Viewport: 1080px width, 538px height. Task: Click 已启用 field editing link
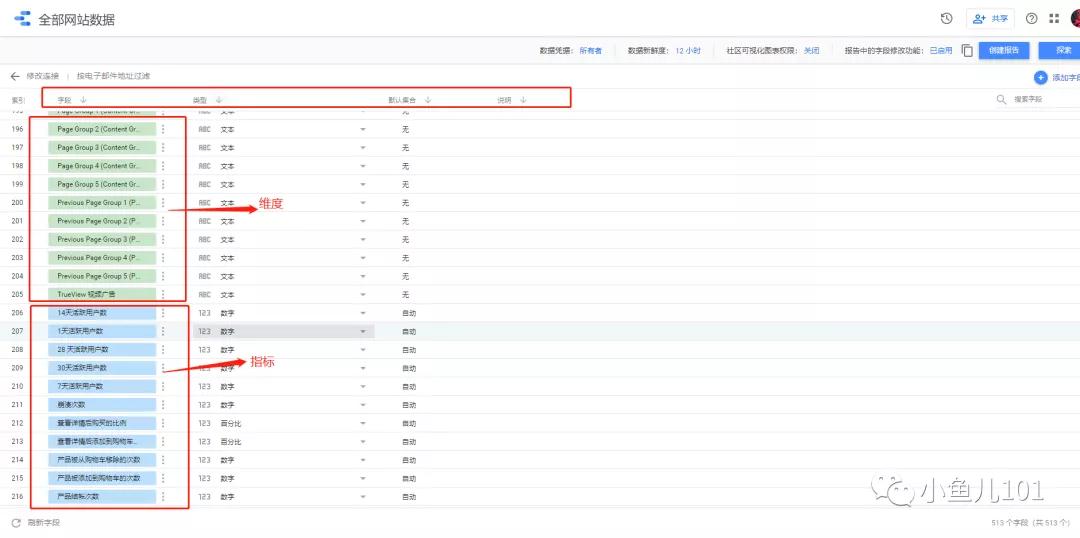[941, 51]
